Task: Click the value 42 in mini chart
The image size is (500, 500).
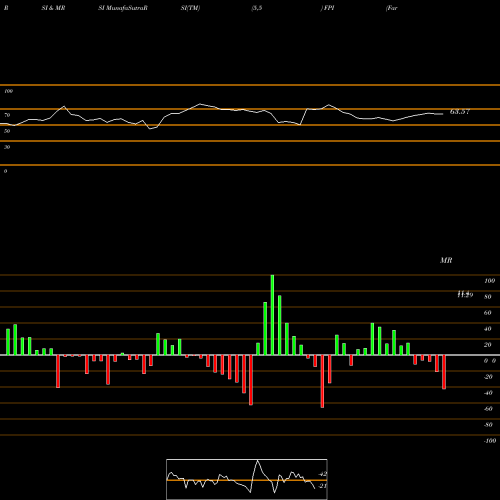Action: (x=323, y=474)
